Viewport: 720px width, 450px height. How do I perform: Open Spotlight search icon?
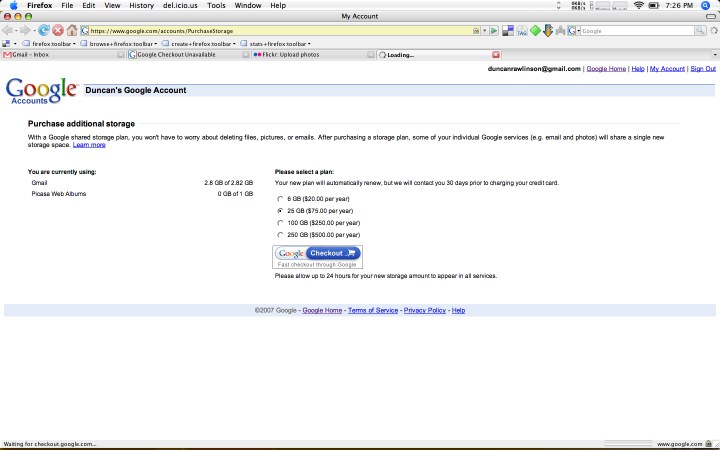click(705, 6)
